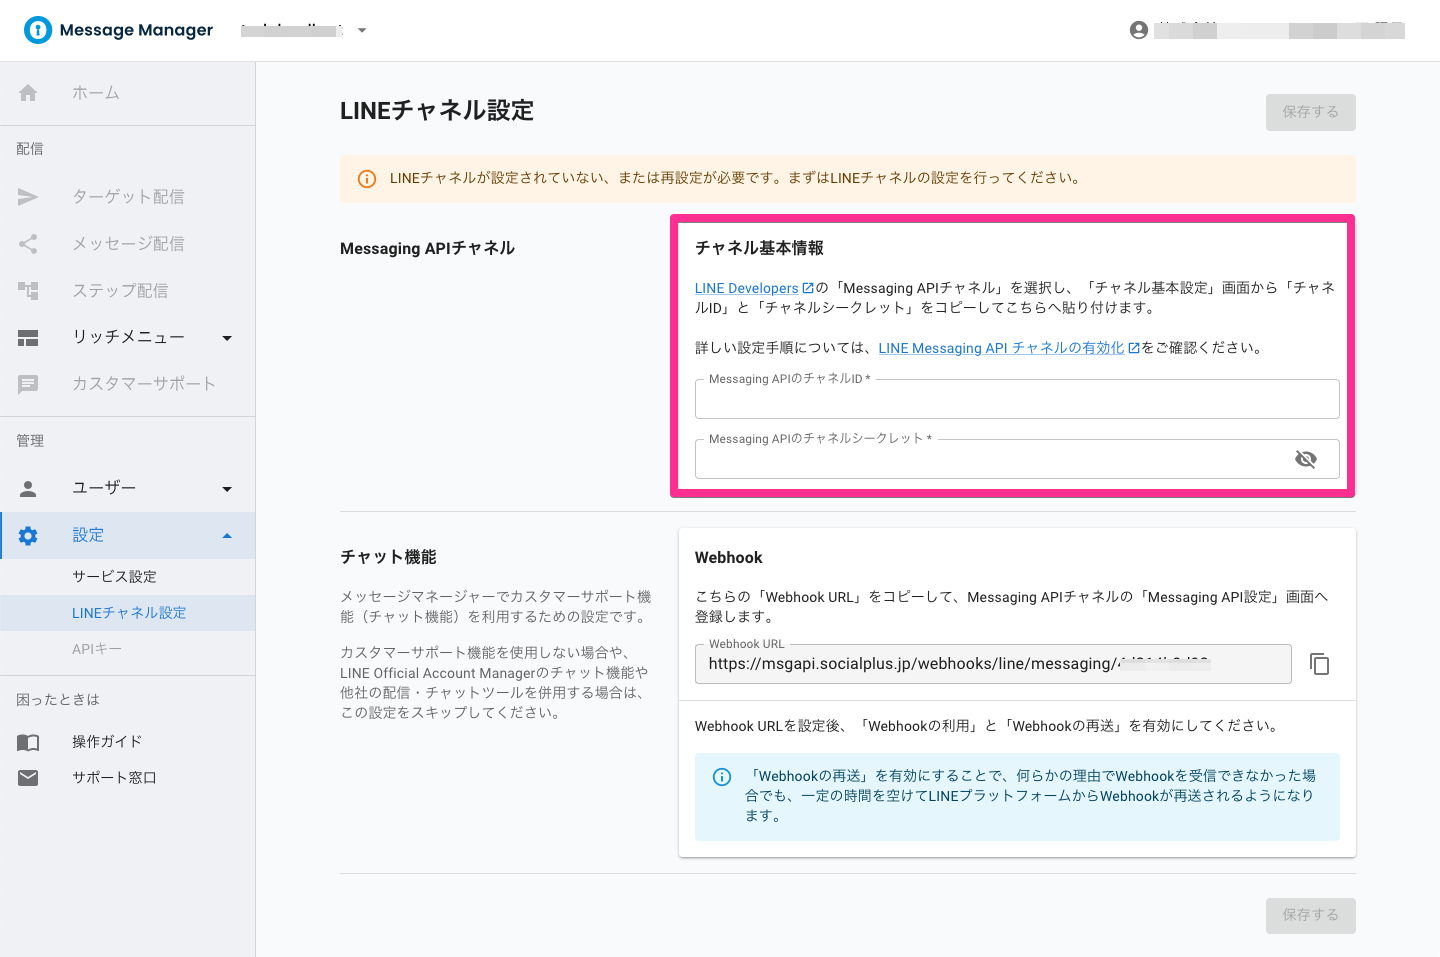Open ホーム in the sidebar

[x=128, y=93]
